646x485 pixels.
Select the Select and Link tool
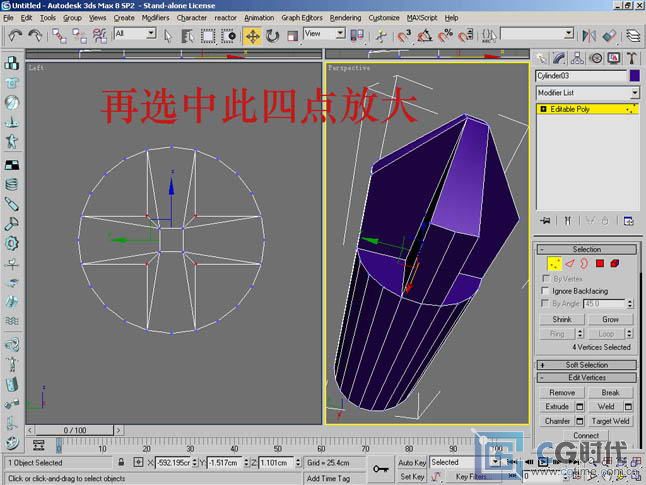tap(59, 36)
